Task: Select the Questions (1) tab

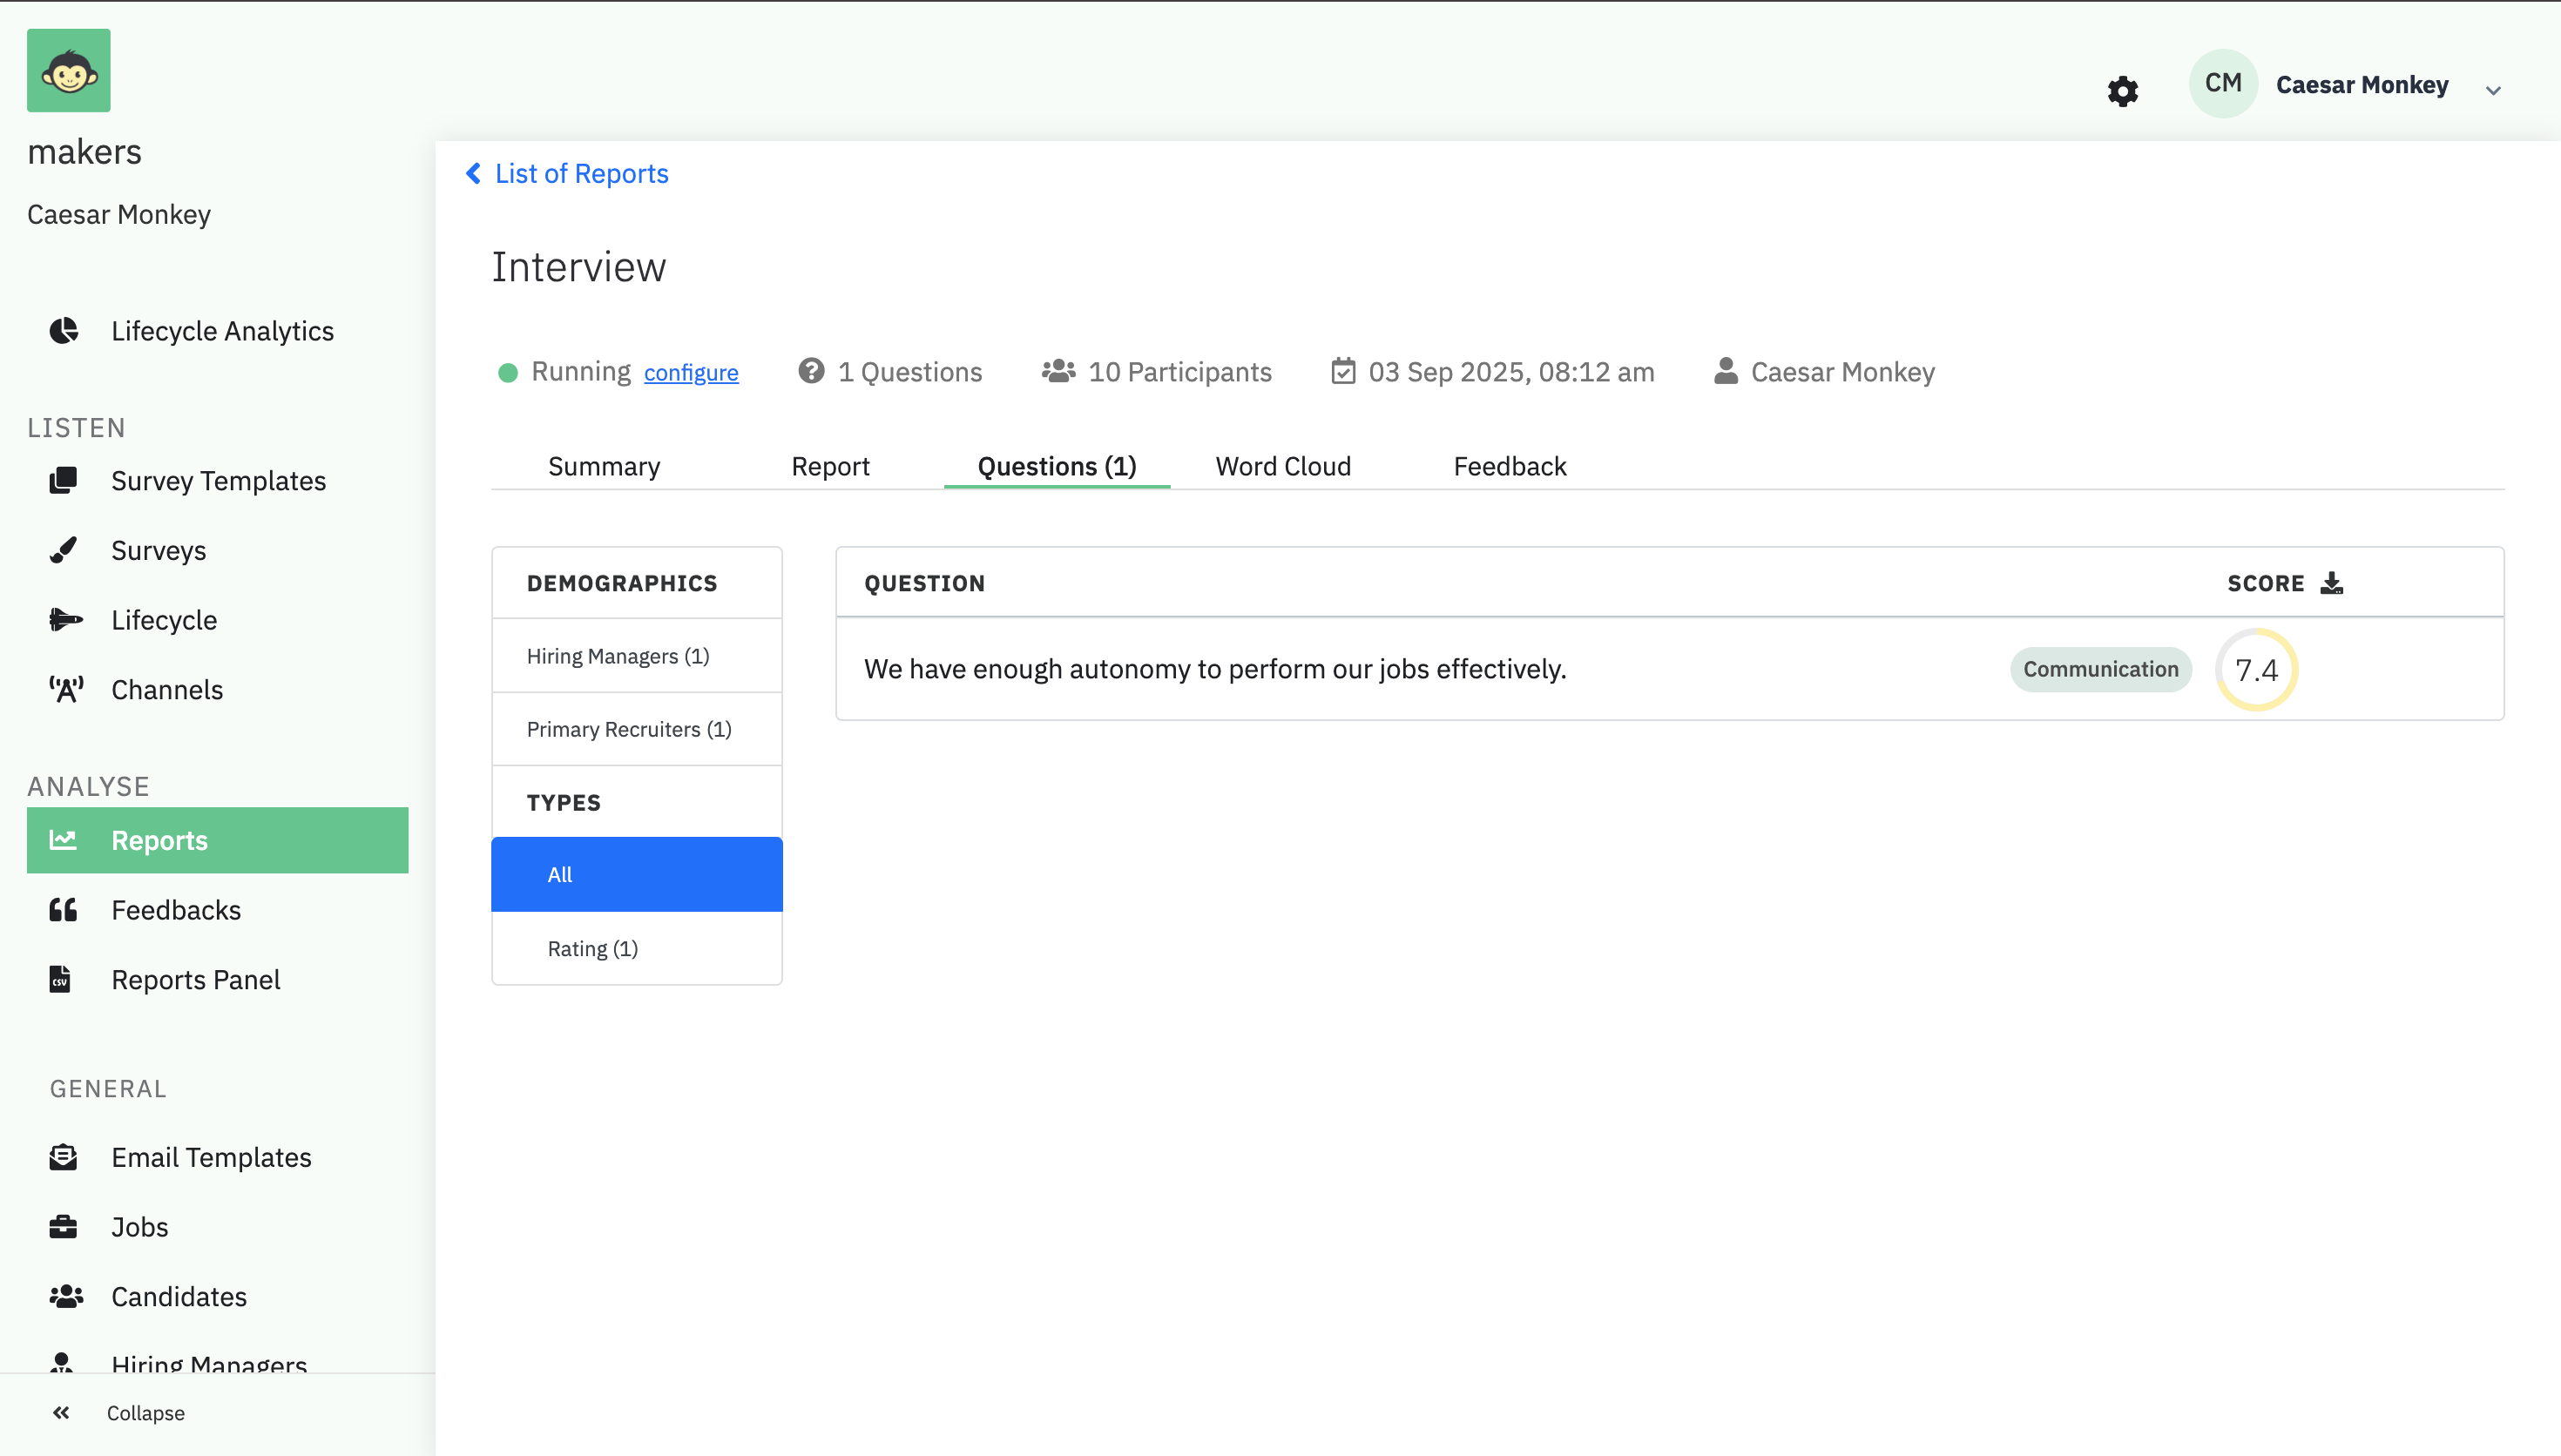Action: click(1057, 466)
